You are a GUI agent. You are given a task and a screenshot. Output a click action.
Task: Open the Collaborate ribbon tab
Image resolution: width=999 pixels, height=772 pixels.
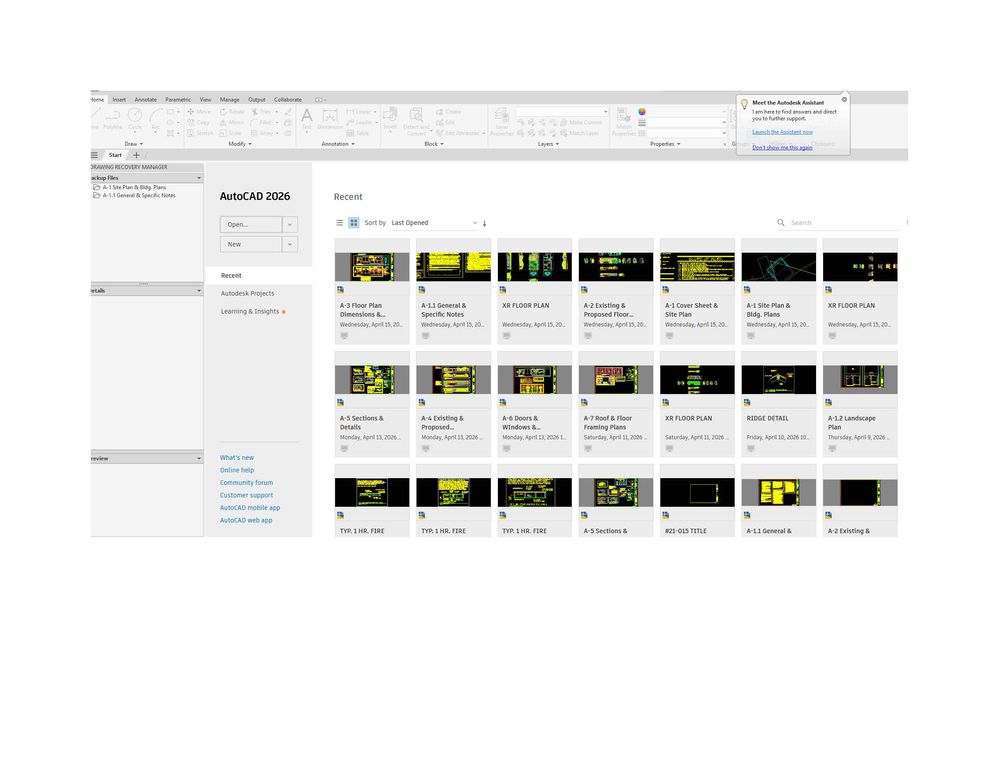click(x=288, y=99)
